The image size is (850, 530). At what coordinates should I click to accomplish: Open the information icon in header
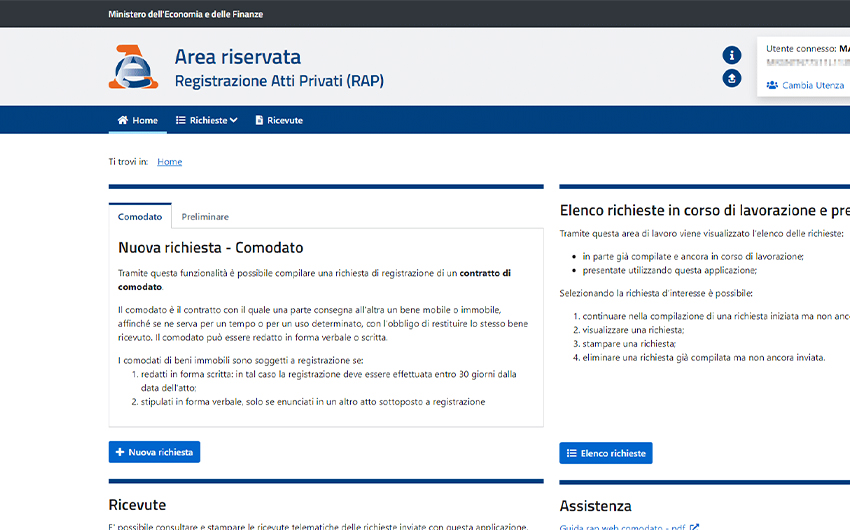(732, 55)
